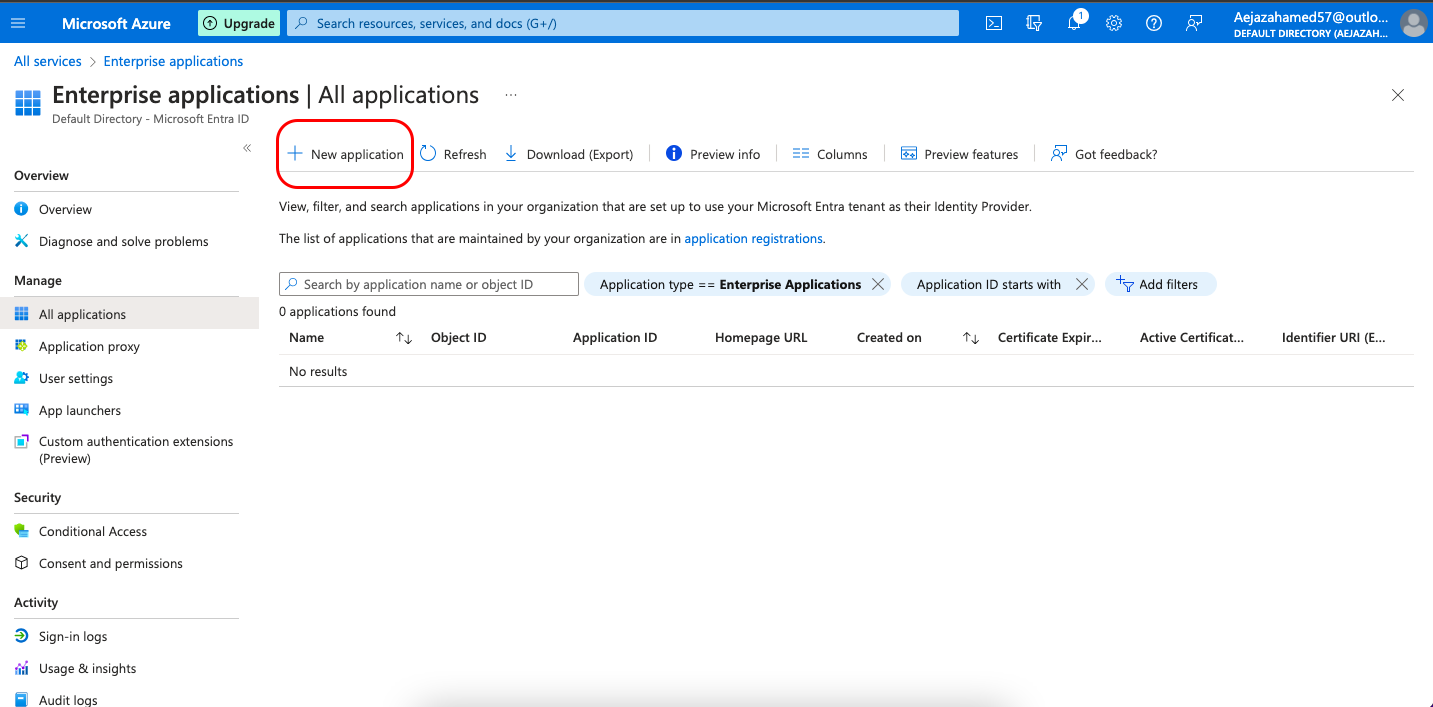Select Sign-in logs in the Activity section
1433x707 pixels.
tap(73, 636)
